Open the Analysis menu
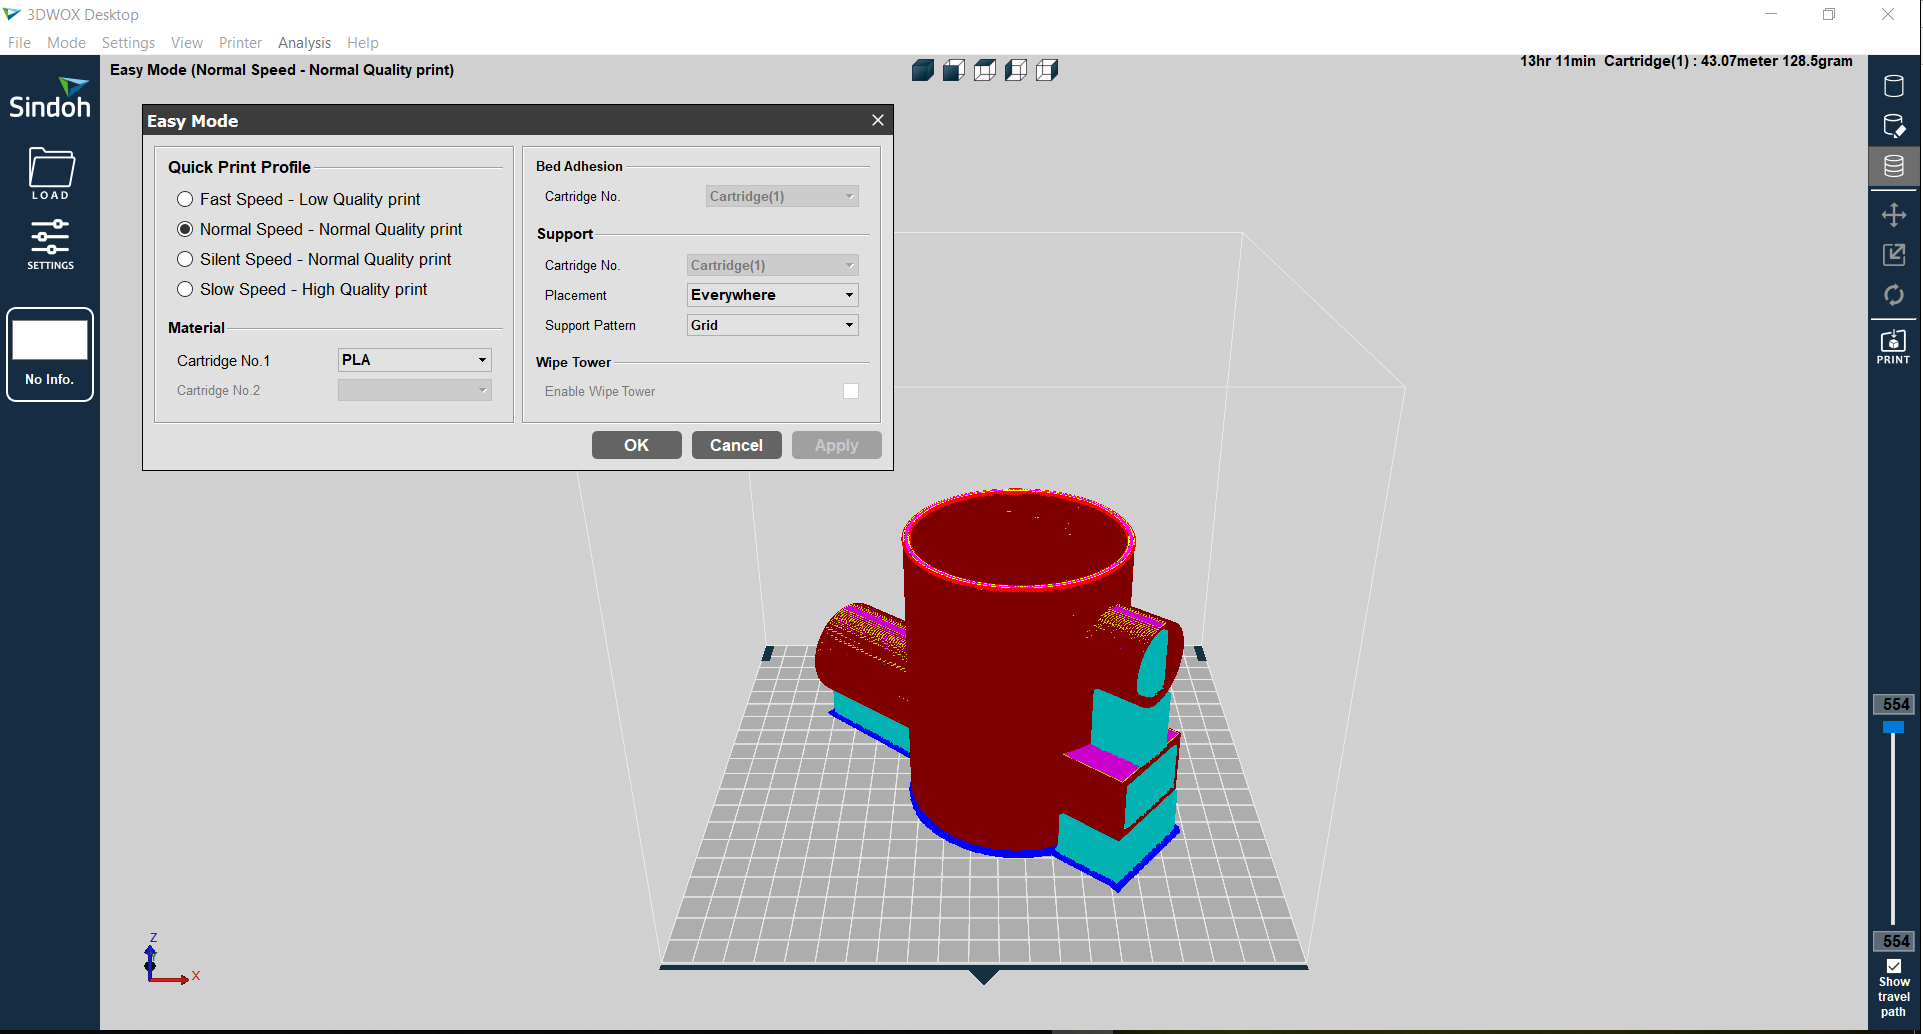This screenshot has height=1034, width=1923. (304, 43)
